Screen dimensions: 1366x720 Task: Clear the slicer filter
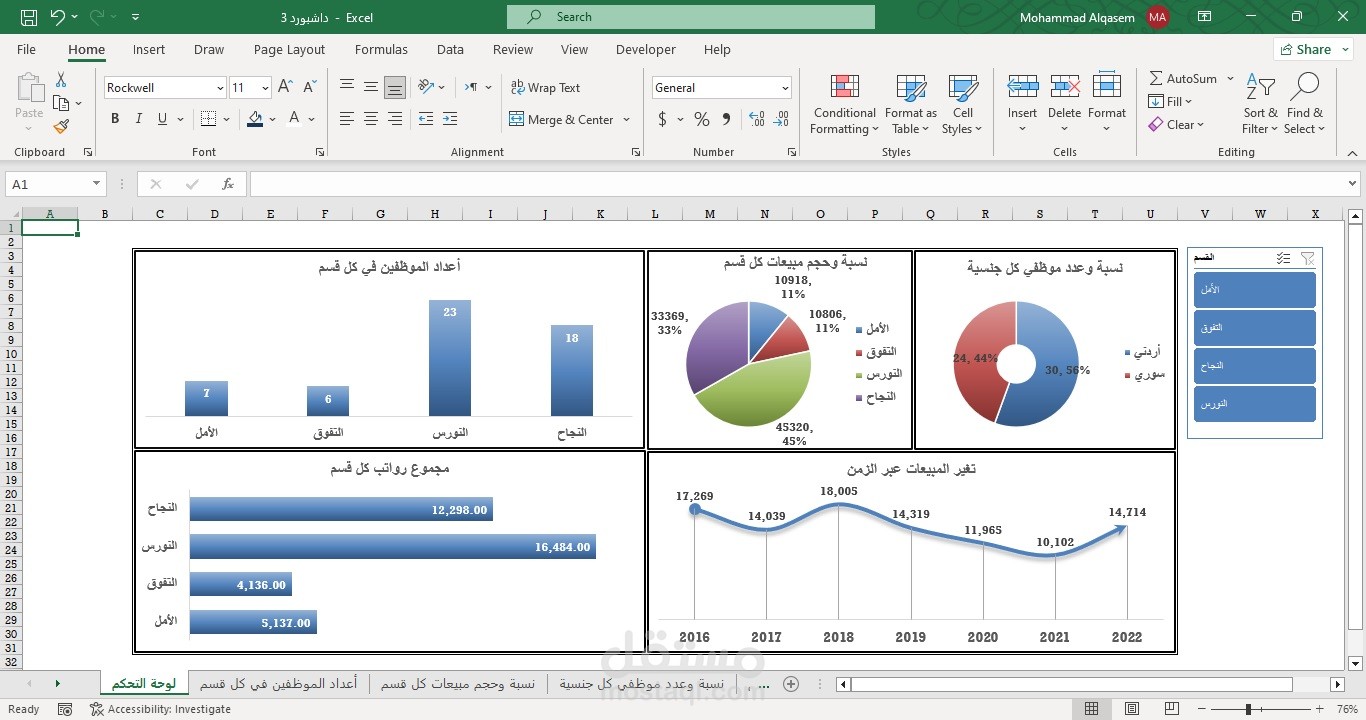1307,258
